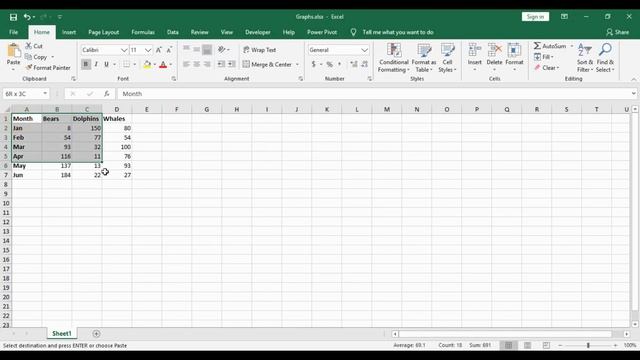This screenshot has width=640, height=360.
Task: Apply yellow fill color
Action: 147,64
